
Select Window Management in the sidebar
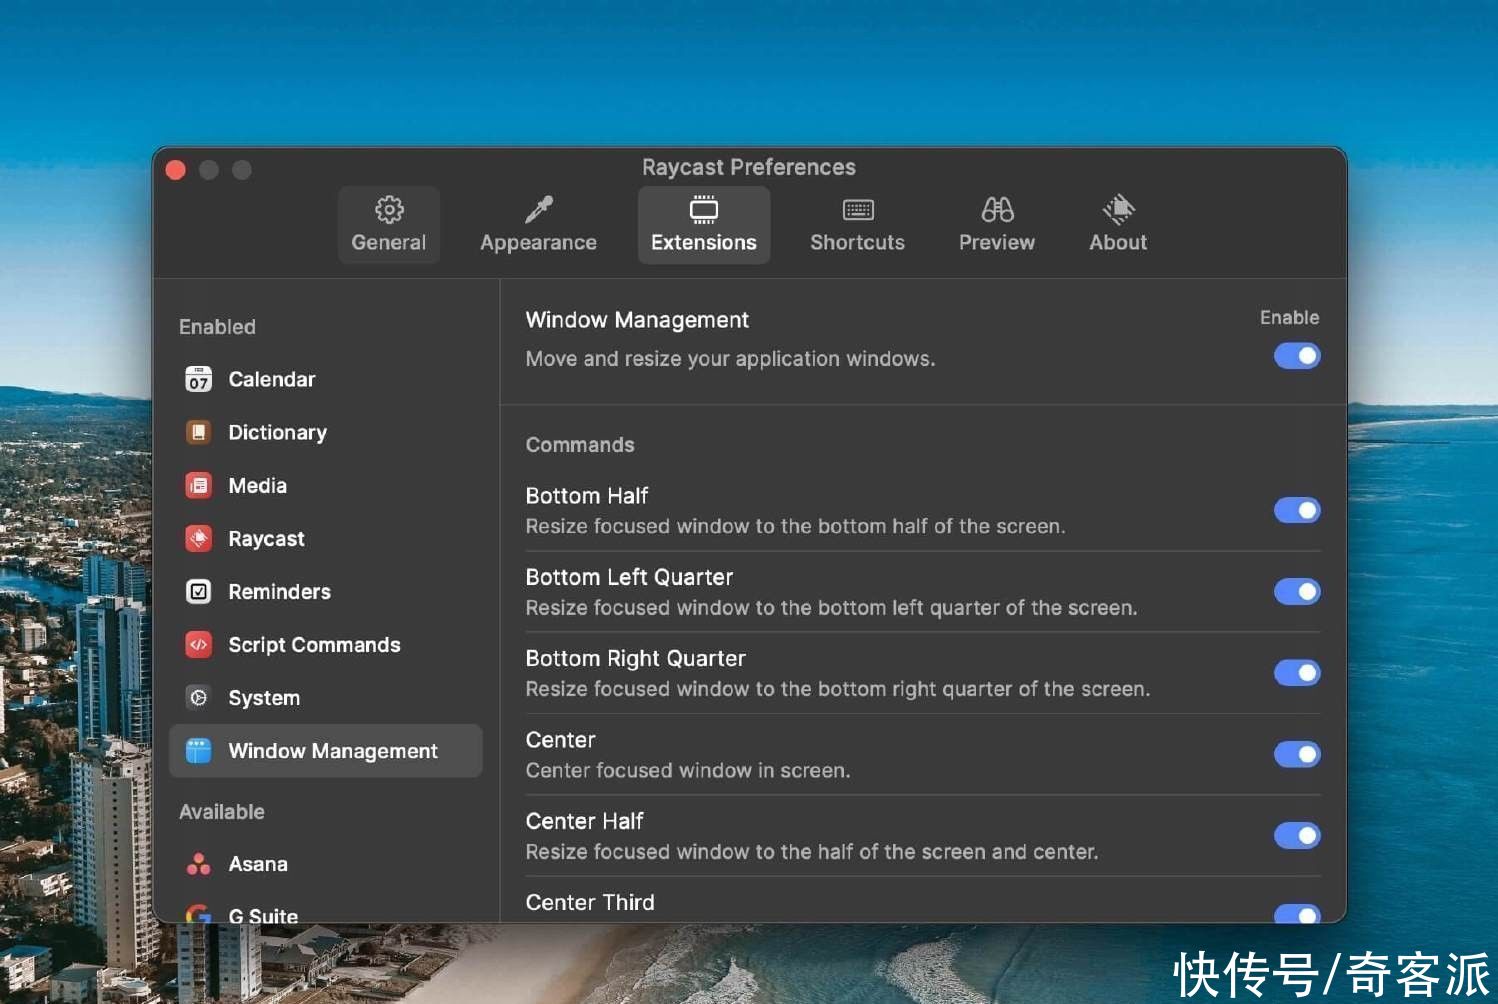pyautogui.click(x=326, y=750)
